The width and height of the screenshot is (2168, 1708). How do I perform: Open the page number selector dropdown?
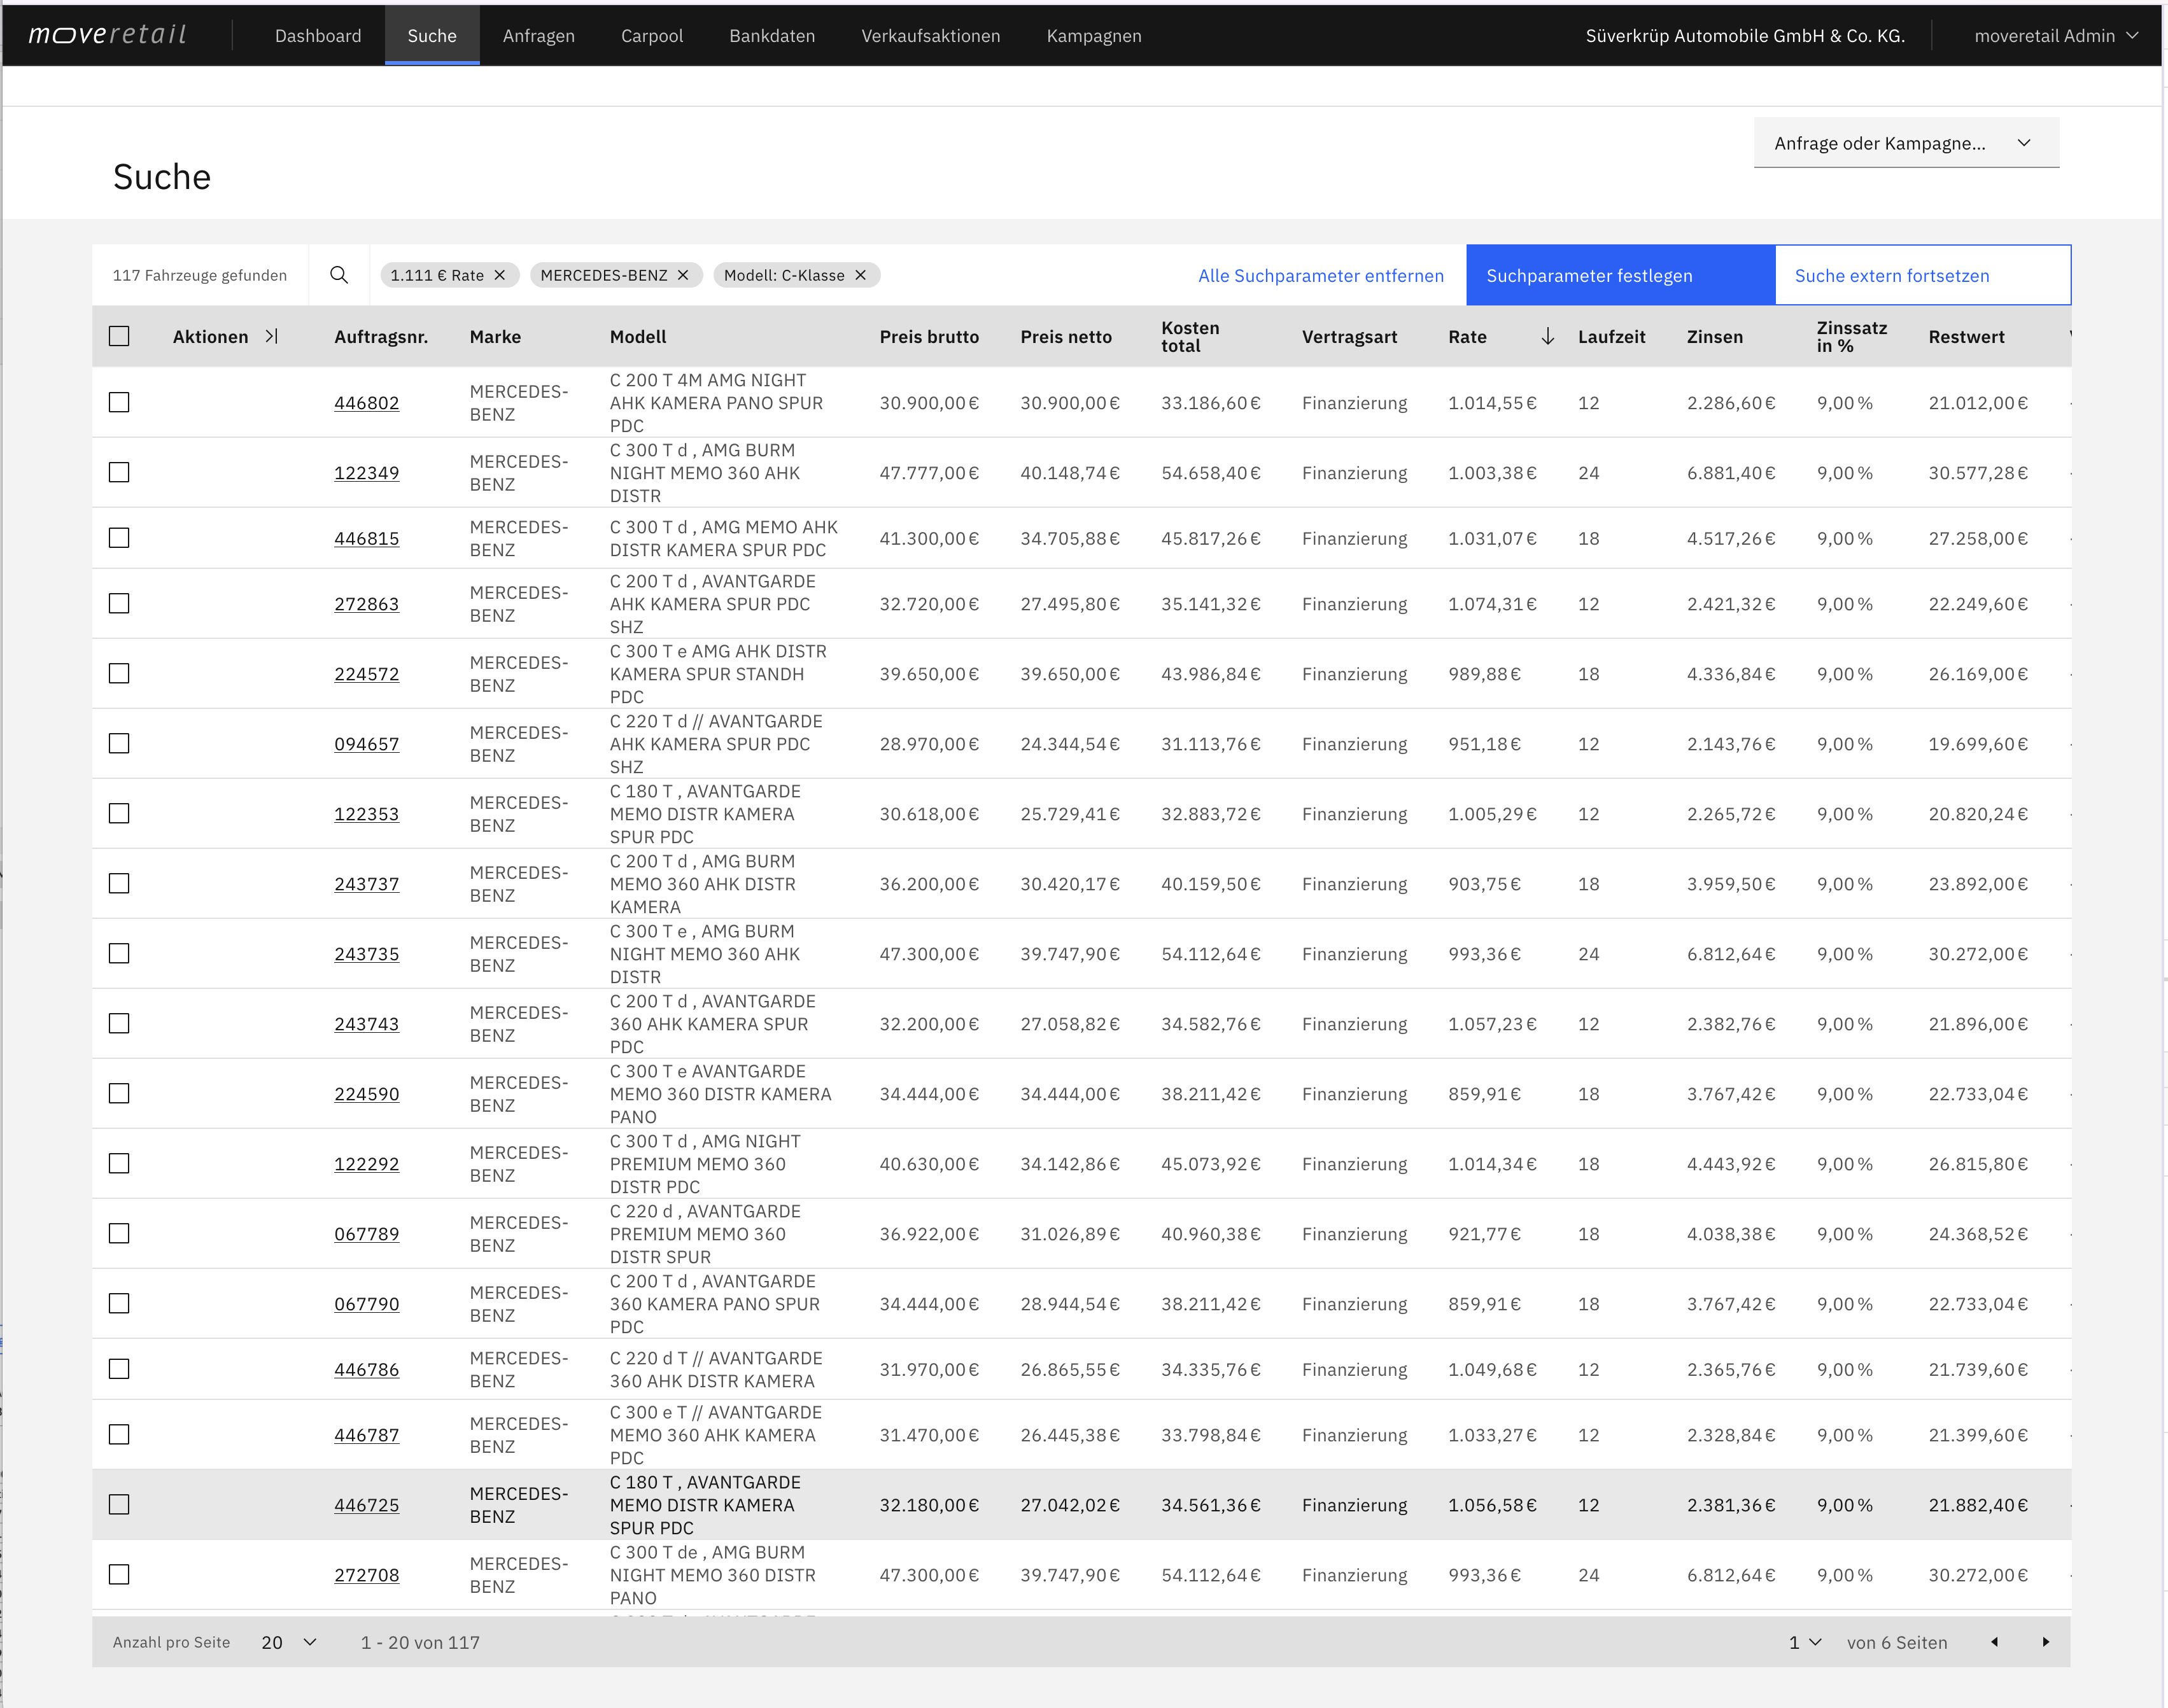[x=1805, y=1642]
